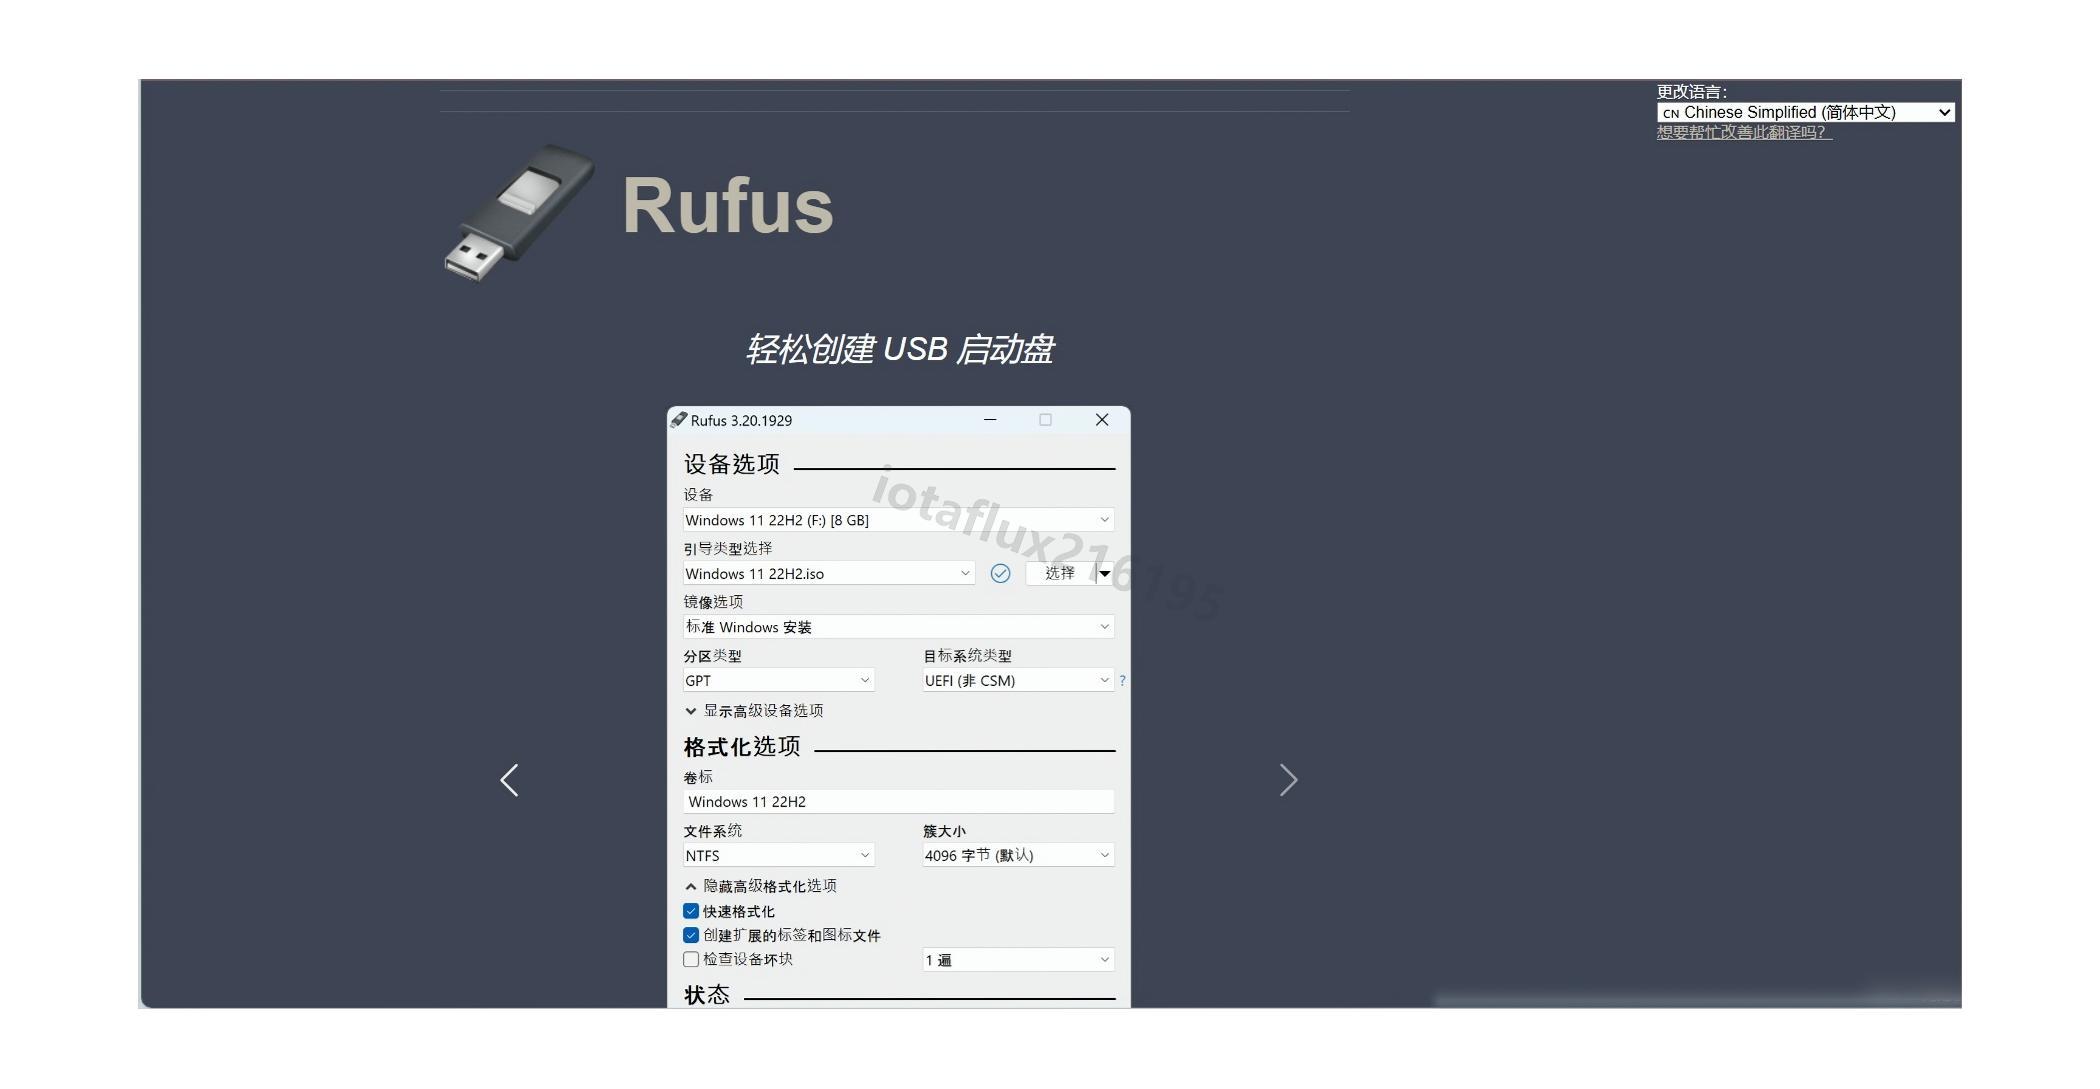Click the Rufus screenshot thumbnail title bar text
Screen dimensions: 2100x1089
pyautogui.click(x=741, y=420)
